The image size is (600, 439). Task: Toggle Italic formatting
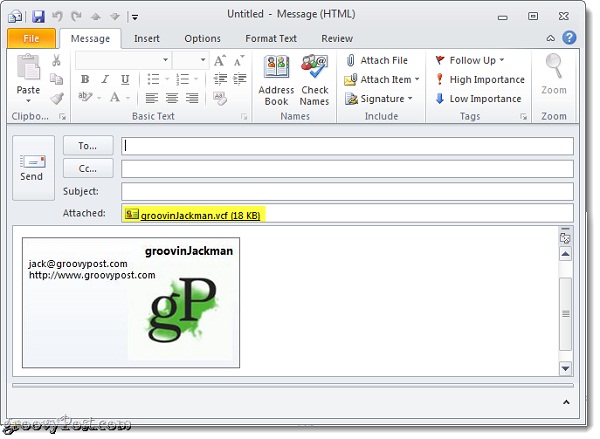coord(105,79)
